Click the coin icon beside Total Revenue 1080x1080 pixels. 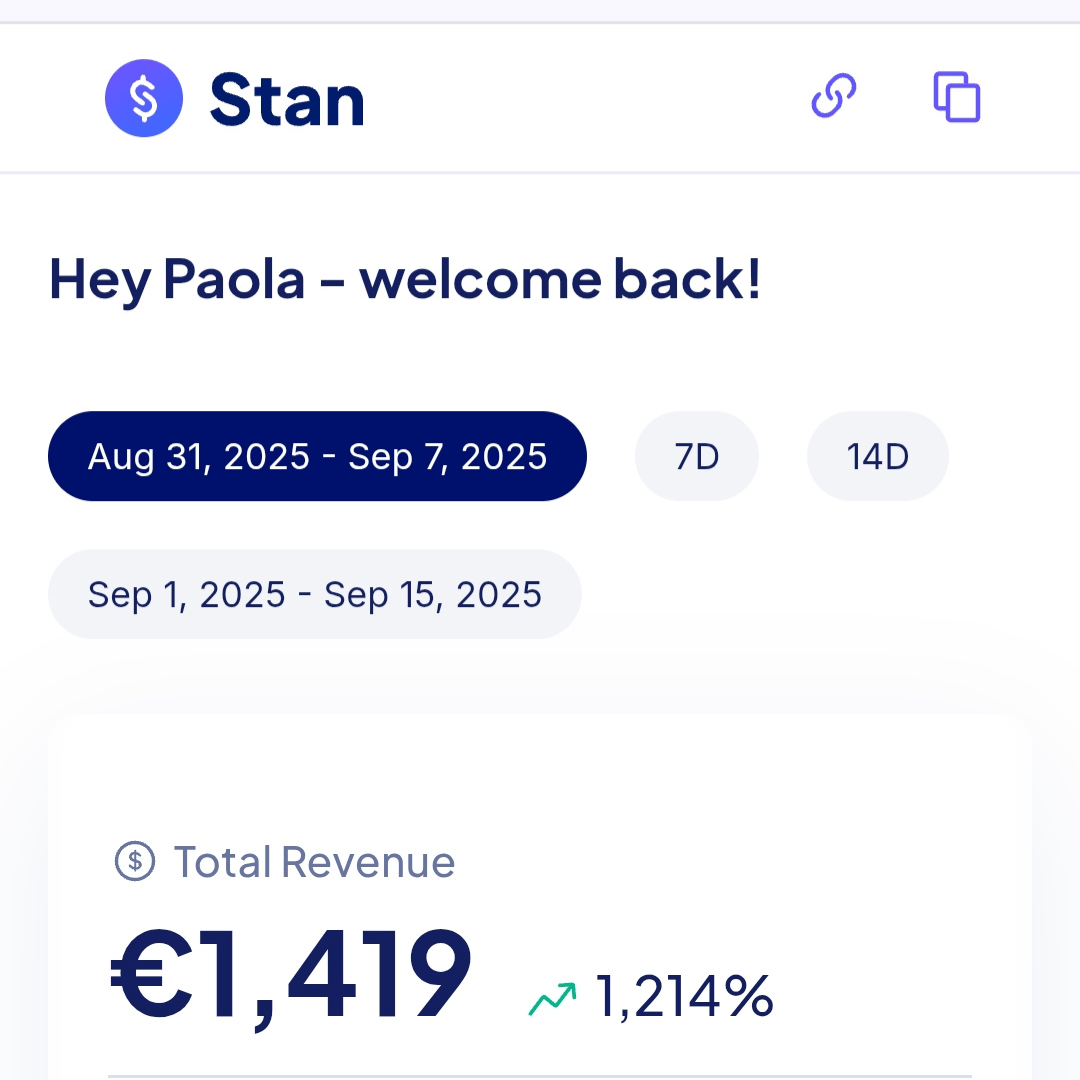coord(135,861)
